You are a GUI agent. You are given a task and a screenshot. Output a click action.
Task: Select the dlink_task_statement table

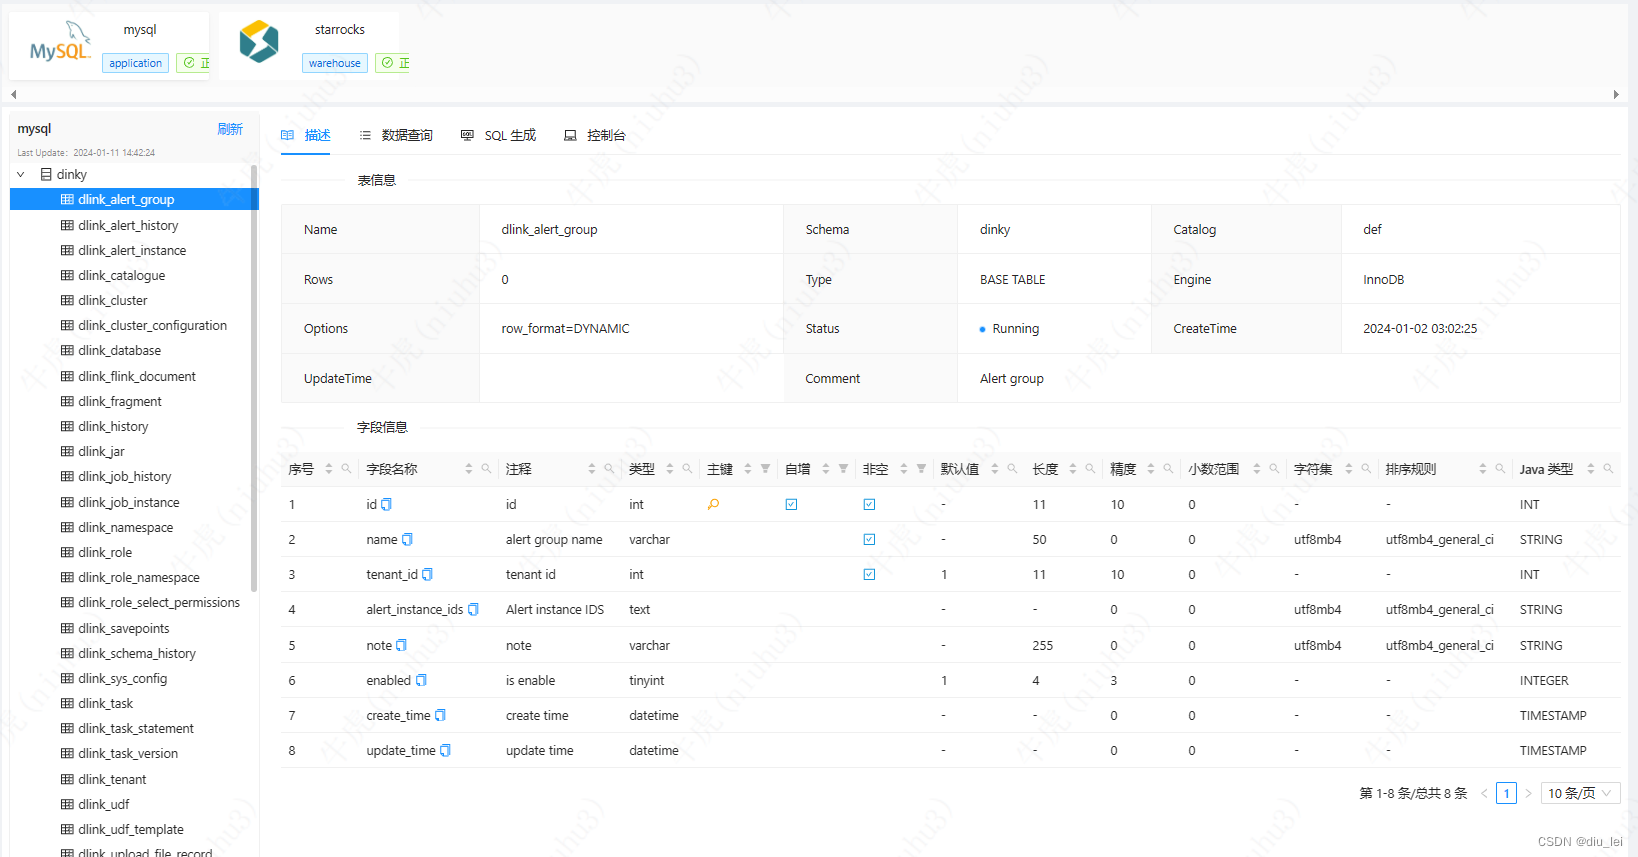pos(134,729)
